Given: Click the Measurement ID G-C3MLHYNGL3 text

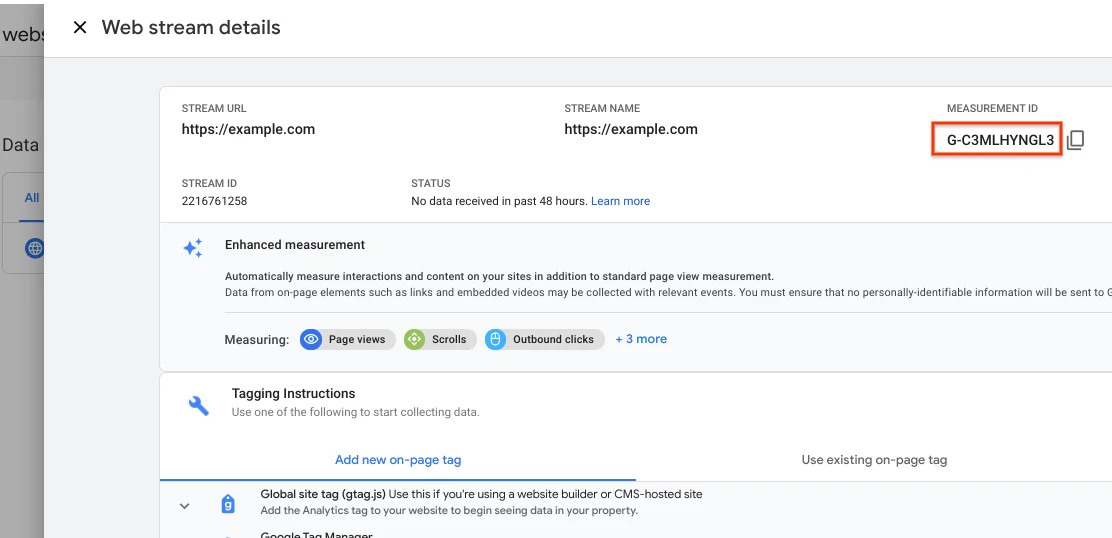Looking at the screenshot, I should [1000, 141].
